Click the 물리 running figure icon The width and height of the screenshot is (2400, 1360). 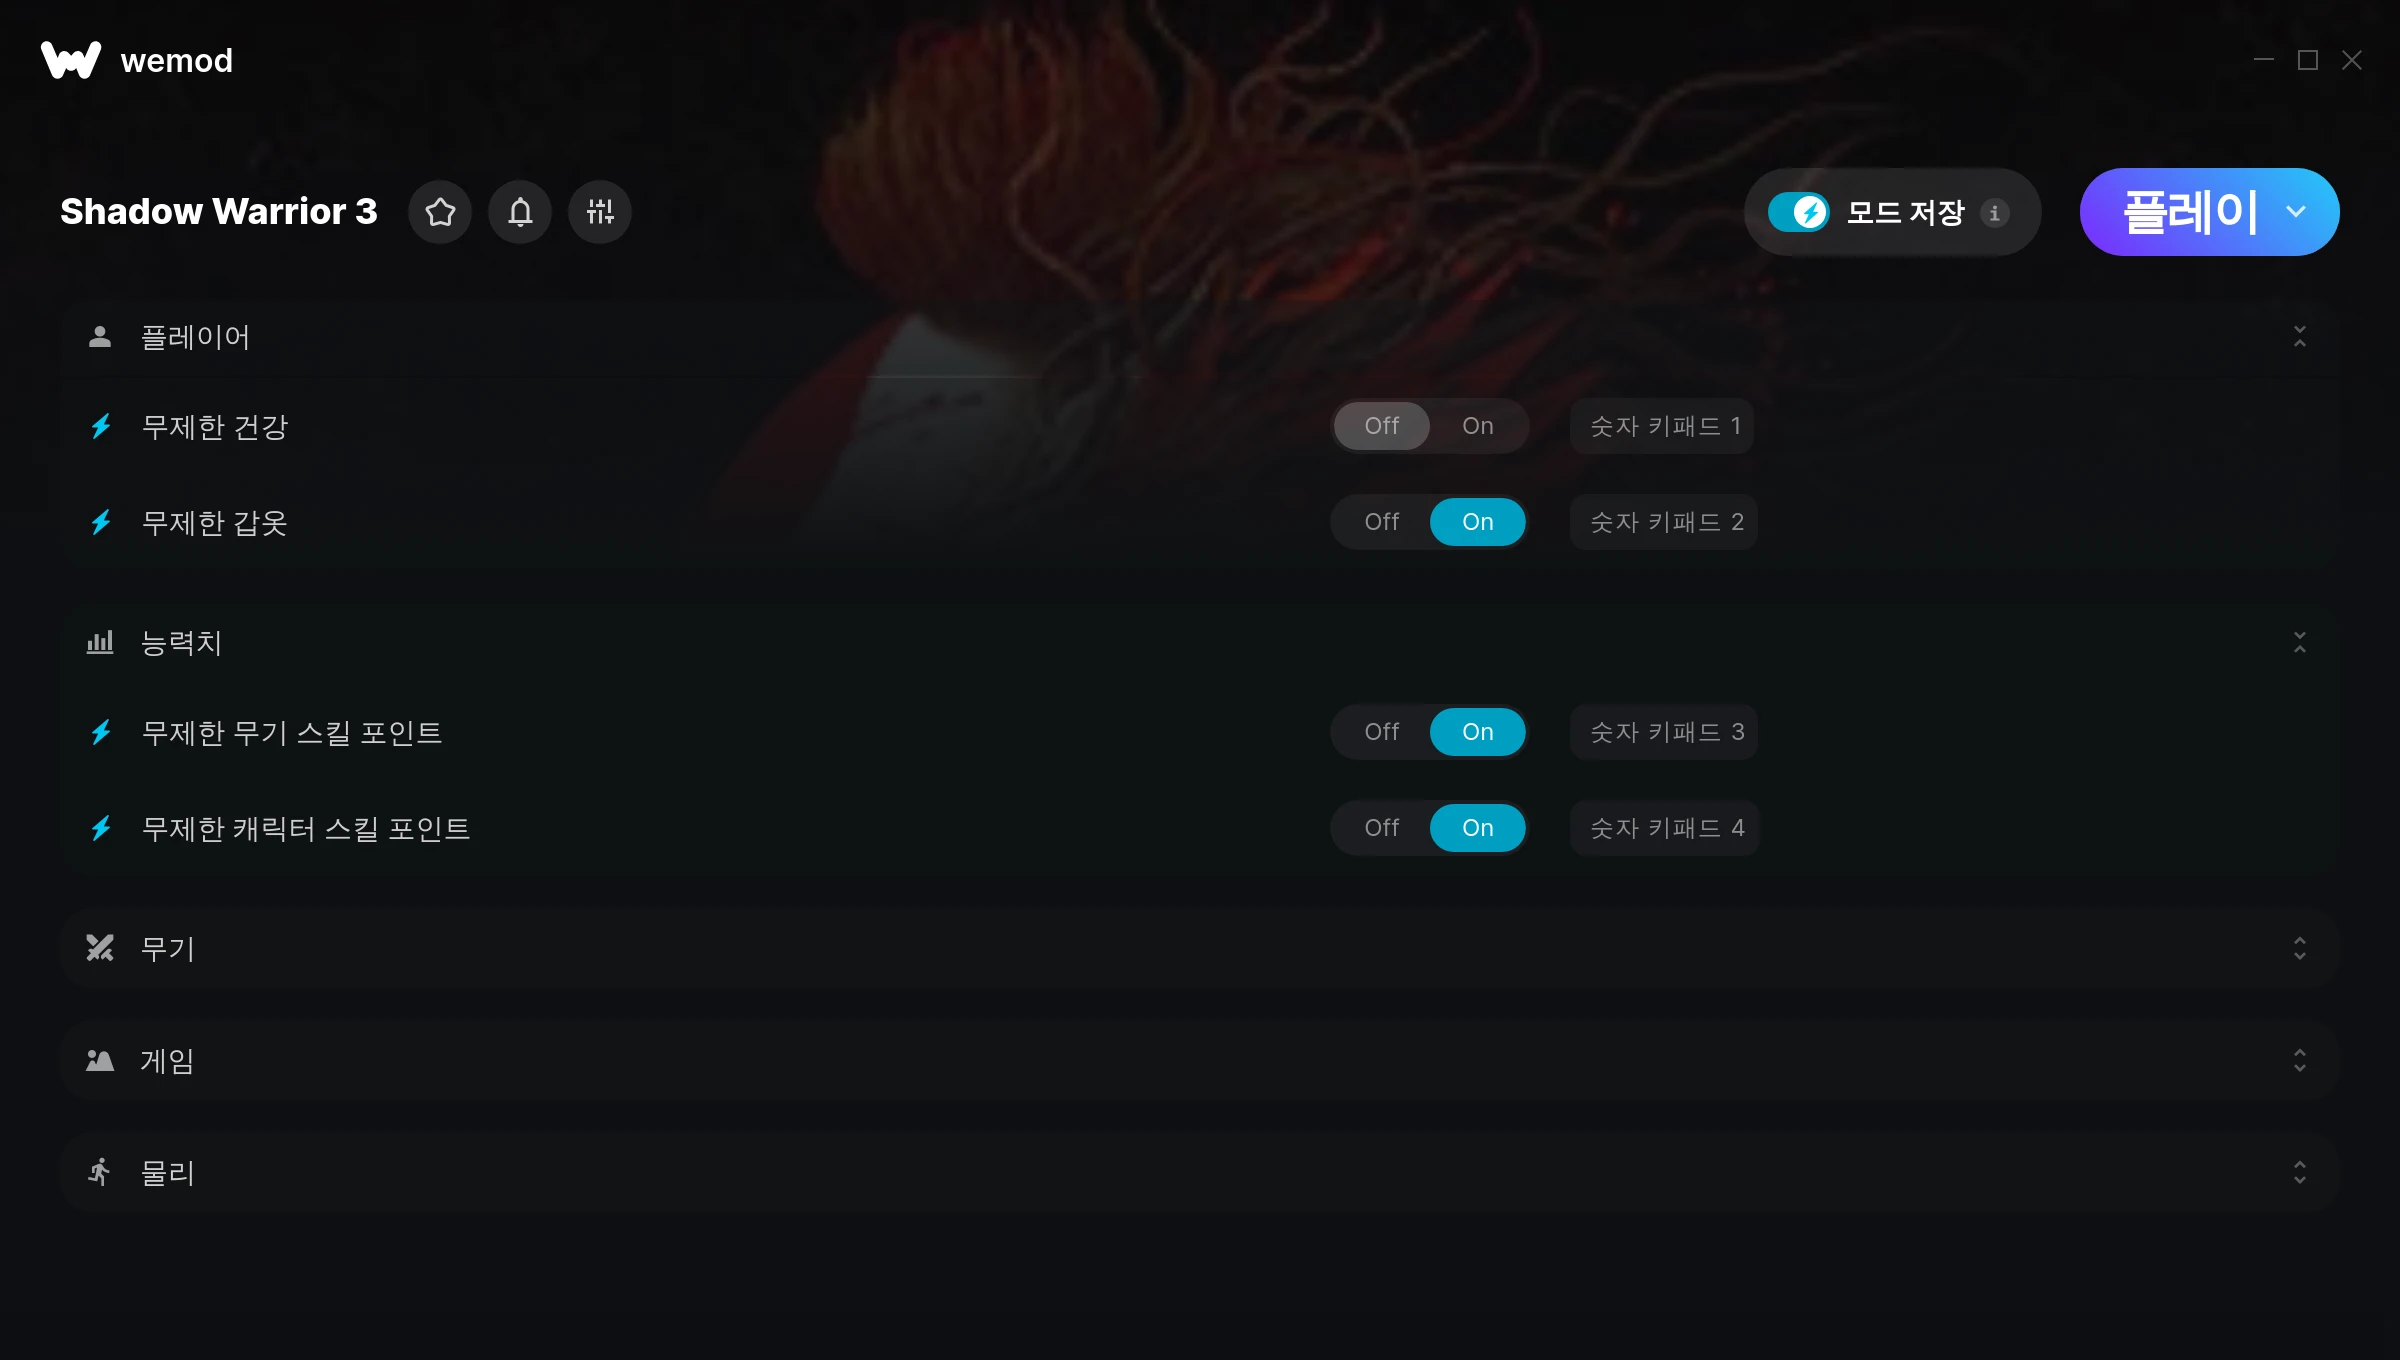click(x=100, y=1172)
